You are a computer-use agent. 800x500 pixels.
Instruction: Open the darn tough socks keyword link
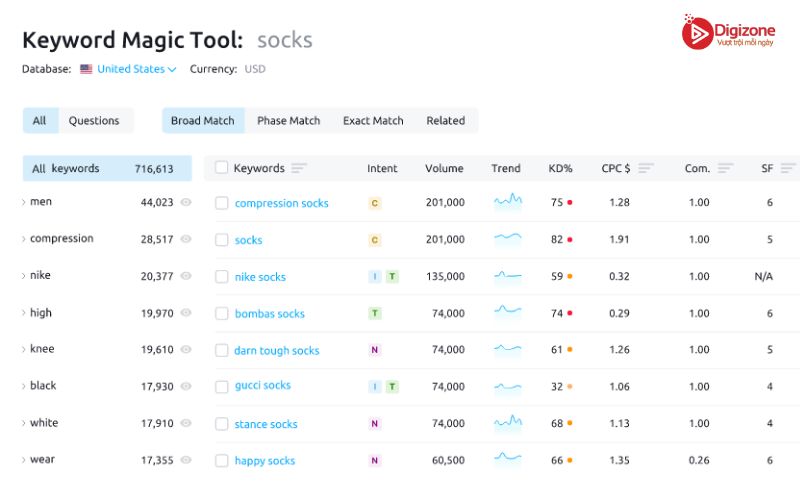point(277,351)
